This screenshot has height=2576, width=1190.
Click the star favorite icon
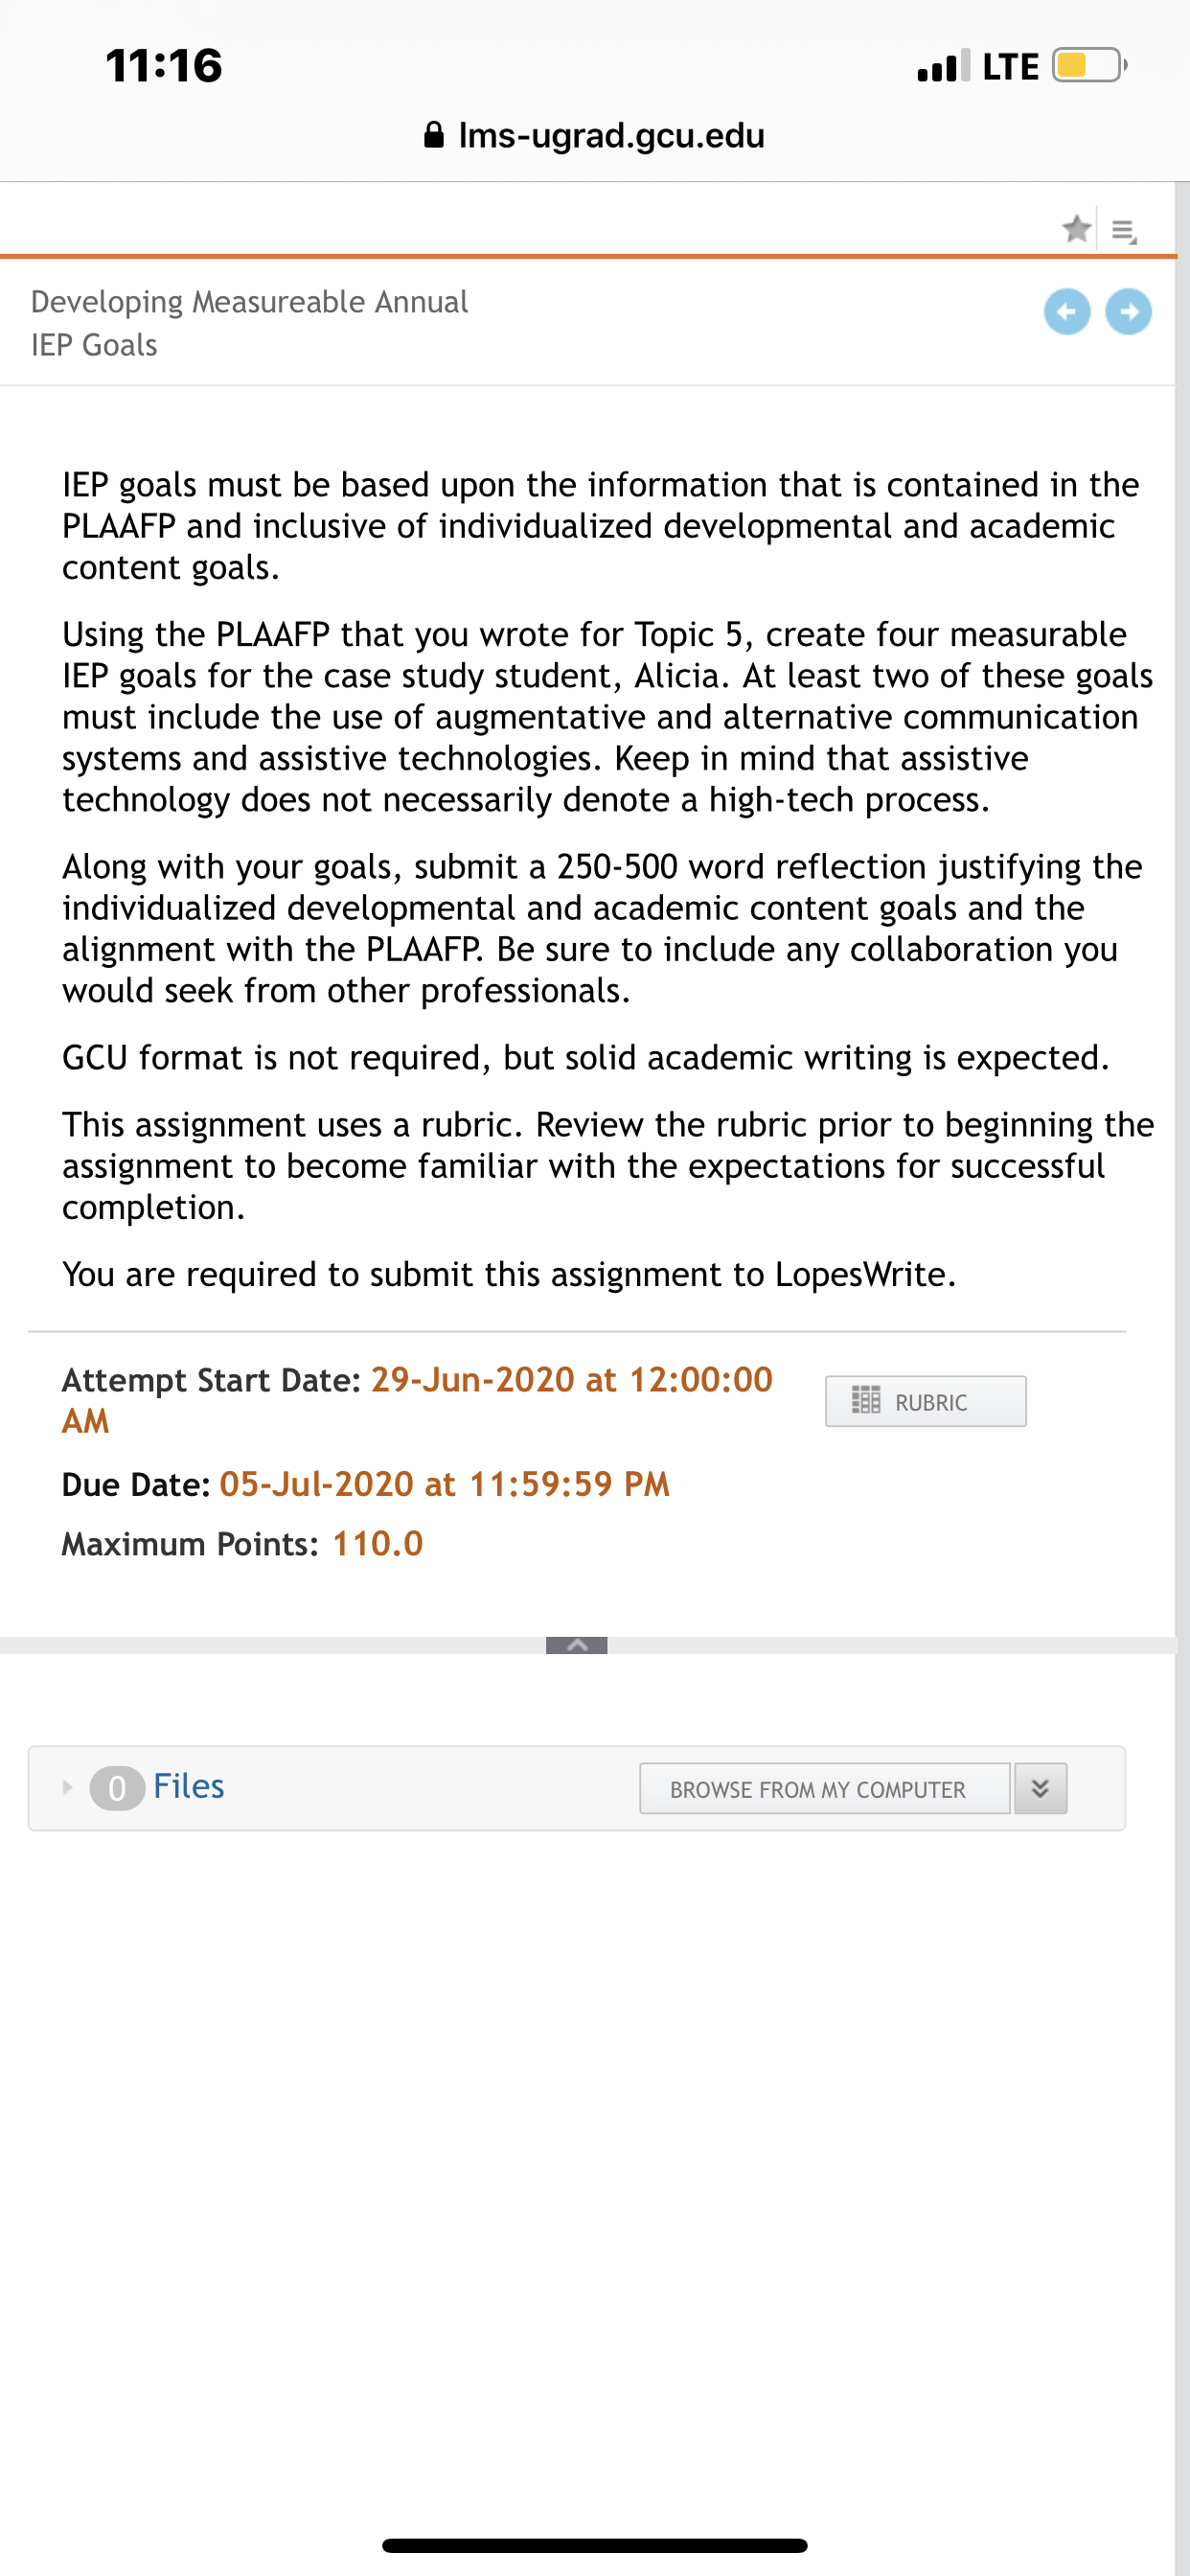pos(1076,229)
